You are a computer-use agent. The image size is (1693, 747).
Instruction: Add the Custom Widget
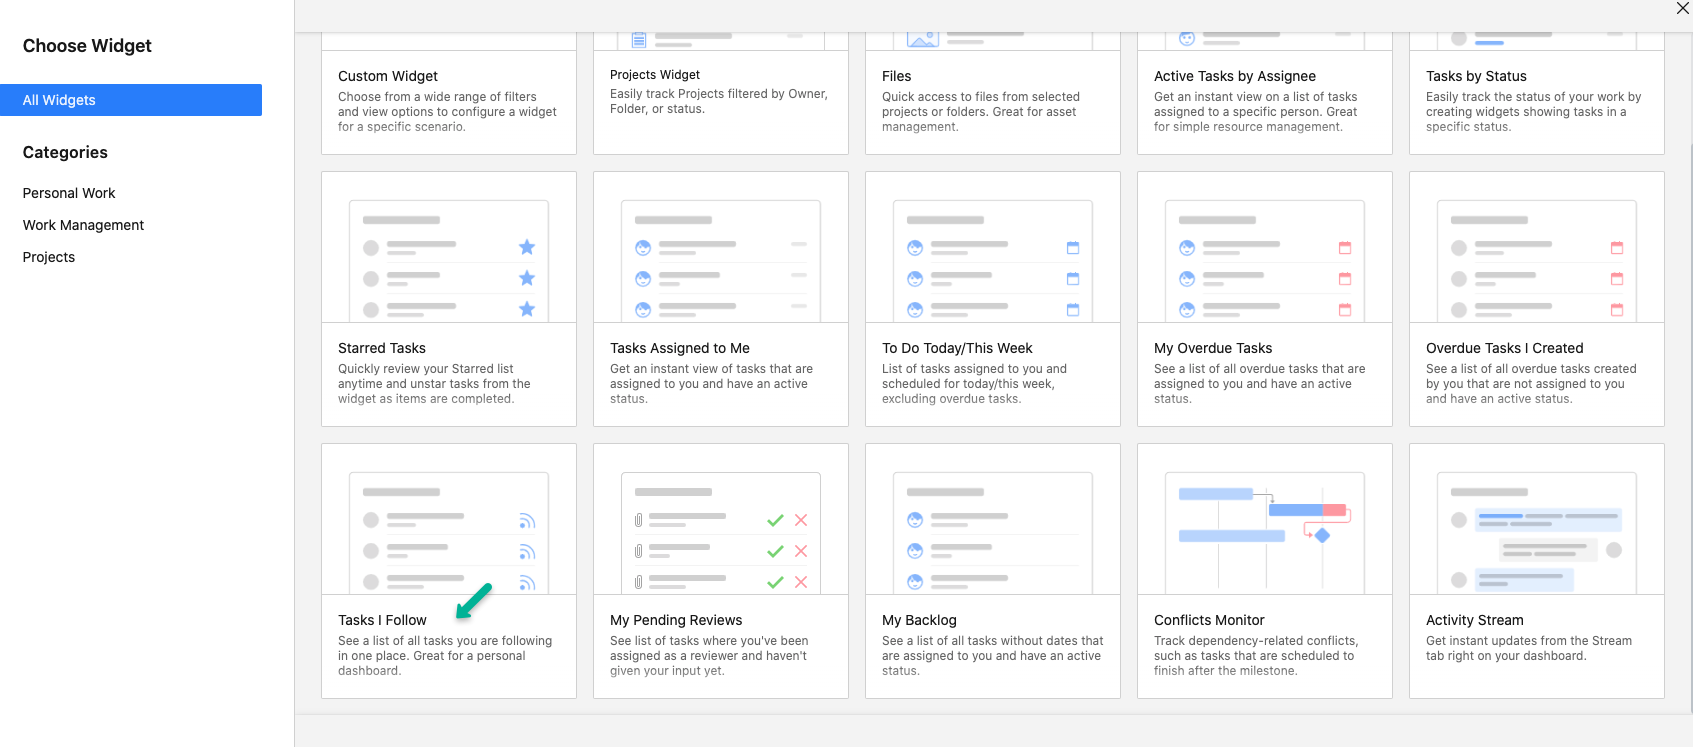point(448,100)
